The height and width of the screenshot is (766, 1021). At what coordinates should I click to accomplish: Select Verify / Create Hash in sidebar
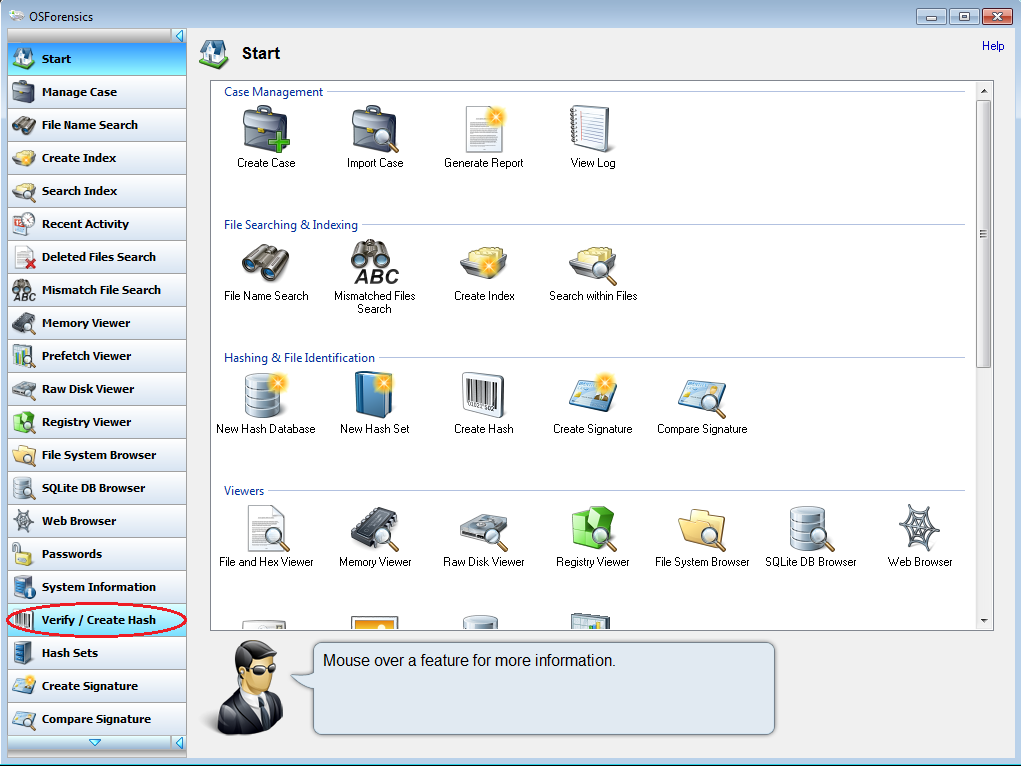(97, 620)
